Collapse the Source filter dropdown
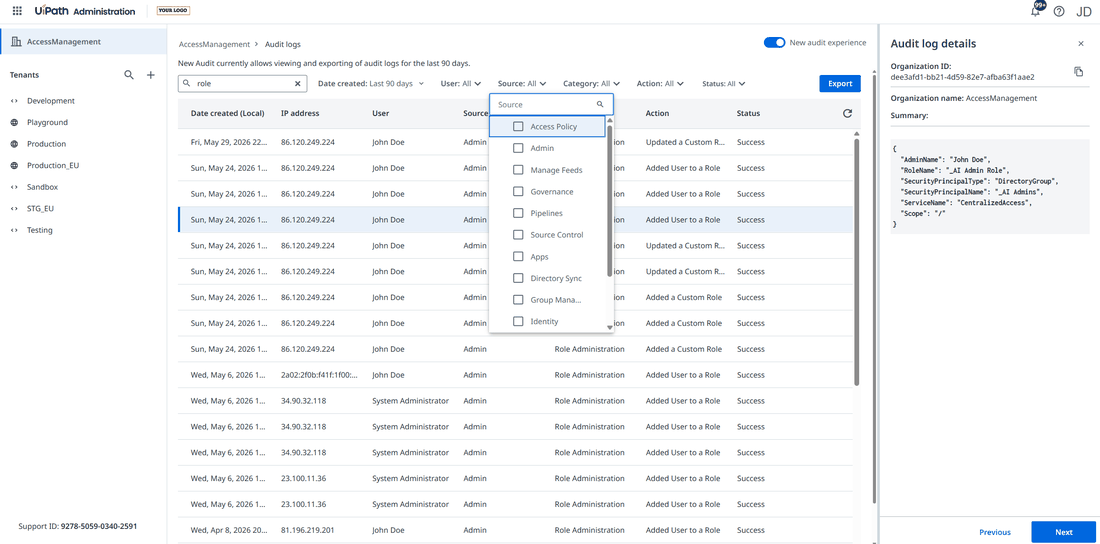Image resolution: width=1100 pixels, height=544 pixels. [x=522, y=84]
